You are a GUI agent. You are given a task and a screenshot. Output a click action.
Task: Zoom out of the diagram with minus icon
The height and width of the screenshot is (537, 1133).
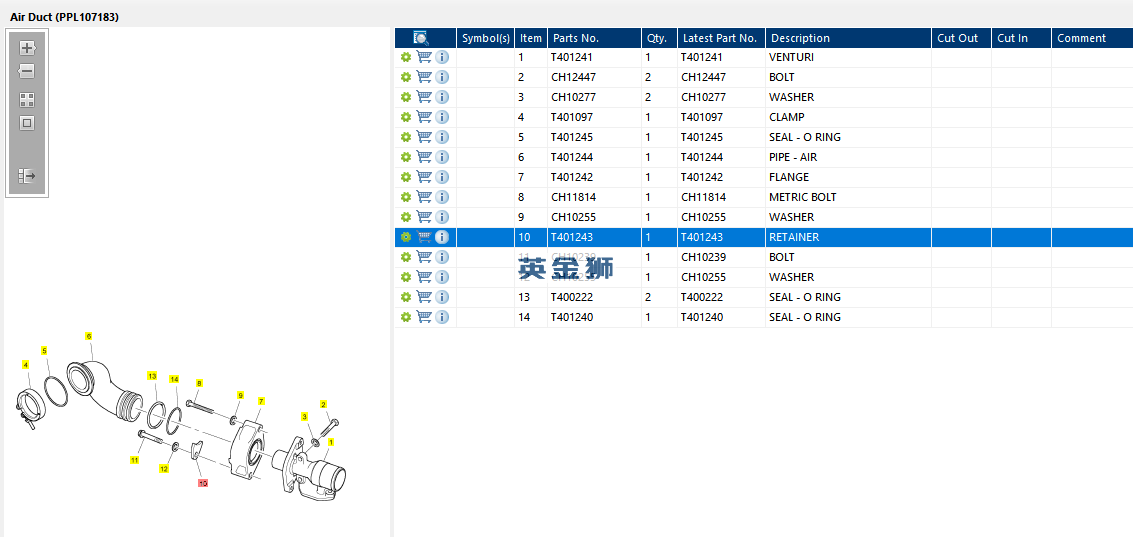tap(27, 71)
